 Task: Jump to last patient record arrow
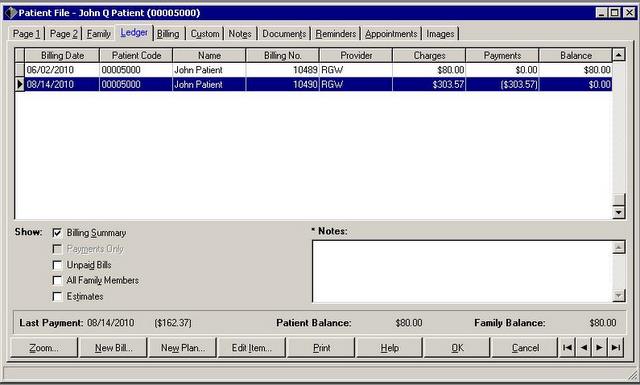616,347
